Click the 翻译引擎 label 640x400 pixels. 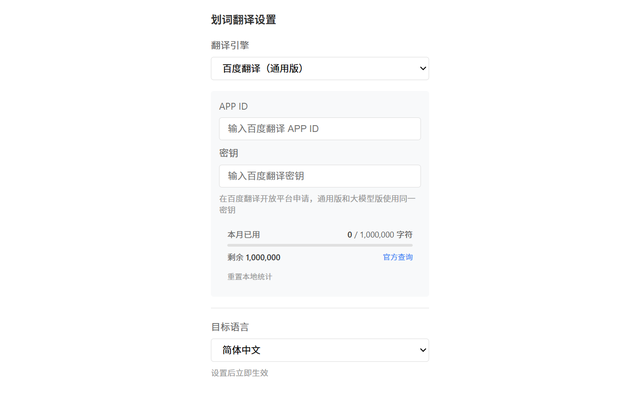point(230,45)
